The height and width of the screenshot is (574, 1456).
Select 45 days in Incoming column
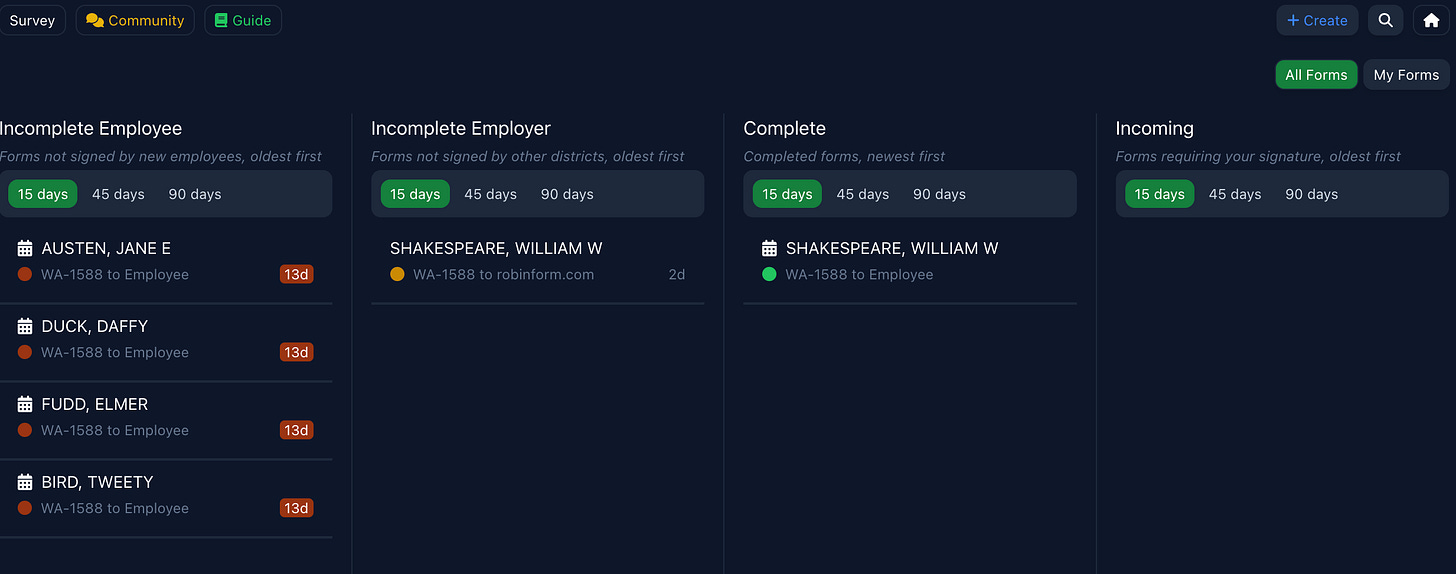click(x=1235, y=194)
